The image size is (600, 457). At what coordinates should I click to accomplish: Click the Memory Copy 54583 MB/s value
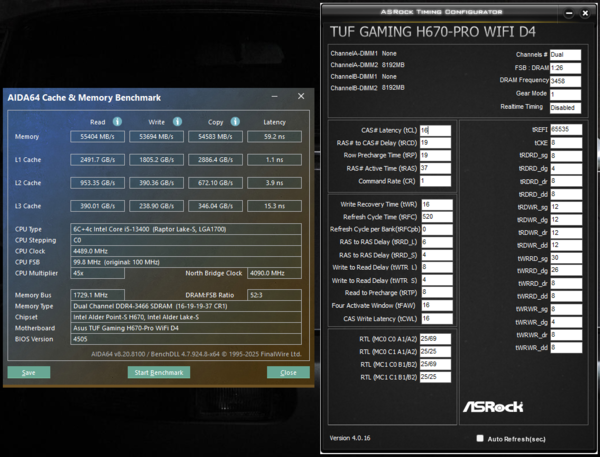215,137
